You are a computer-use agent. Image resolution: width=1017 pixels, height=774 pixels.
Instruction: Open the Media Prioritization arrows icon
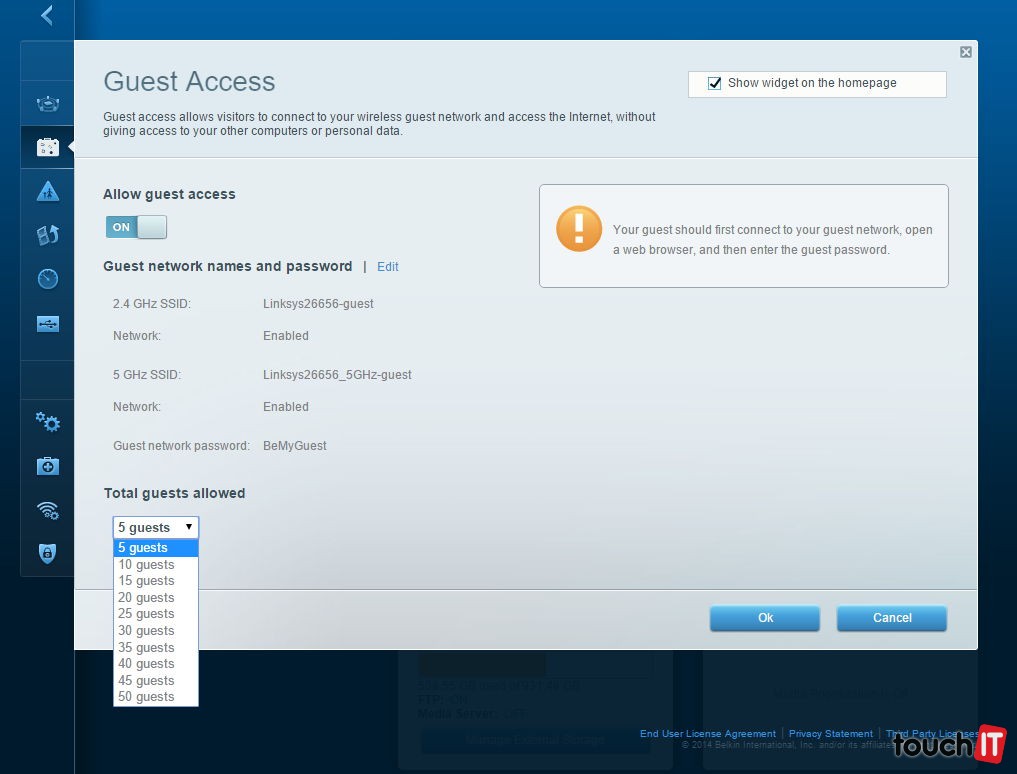(x=48, y=235)
